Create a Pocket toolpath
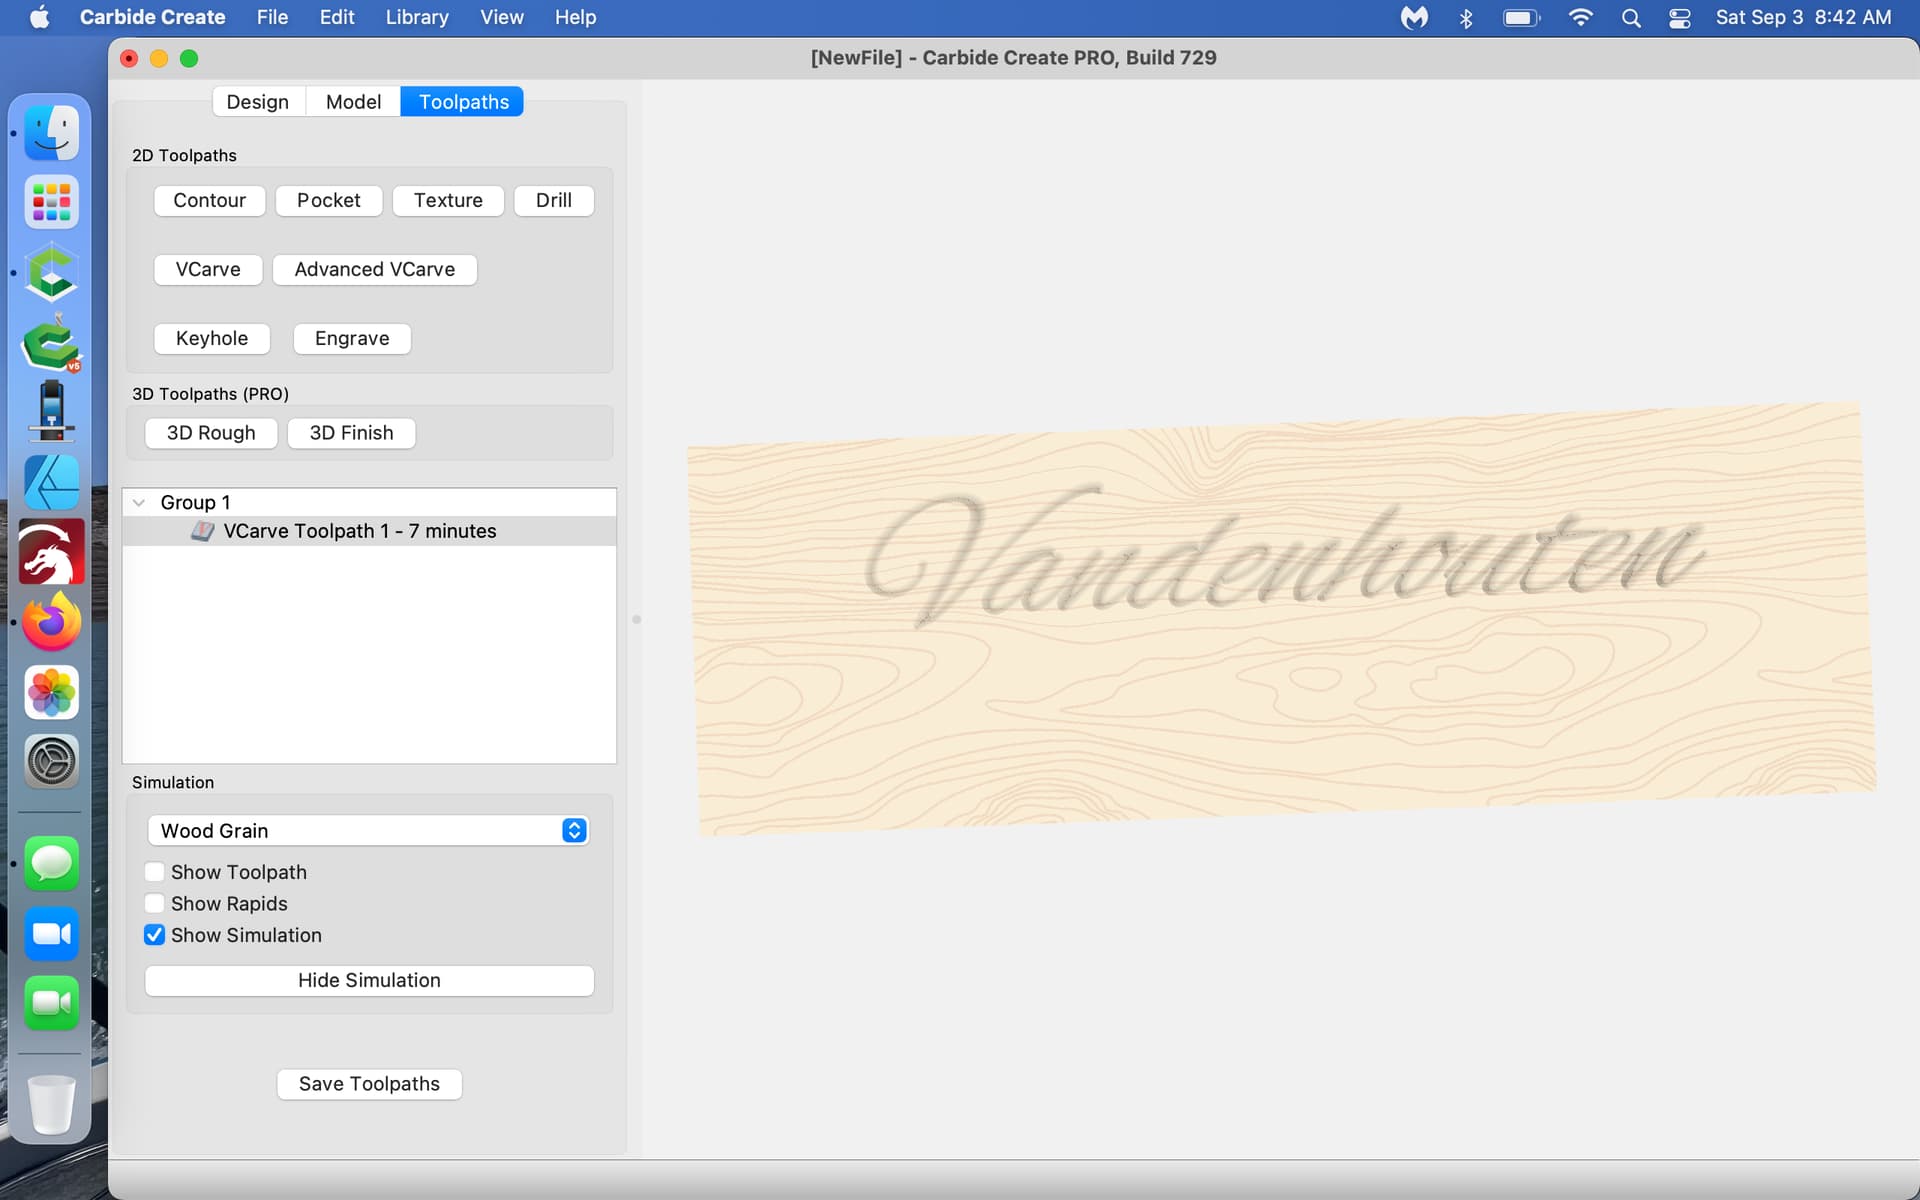 329,200
